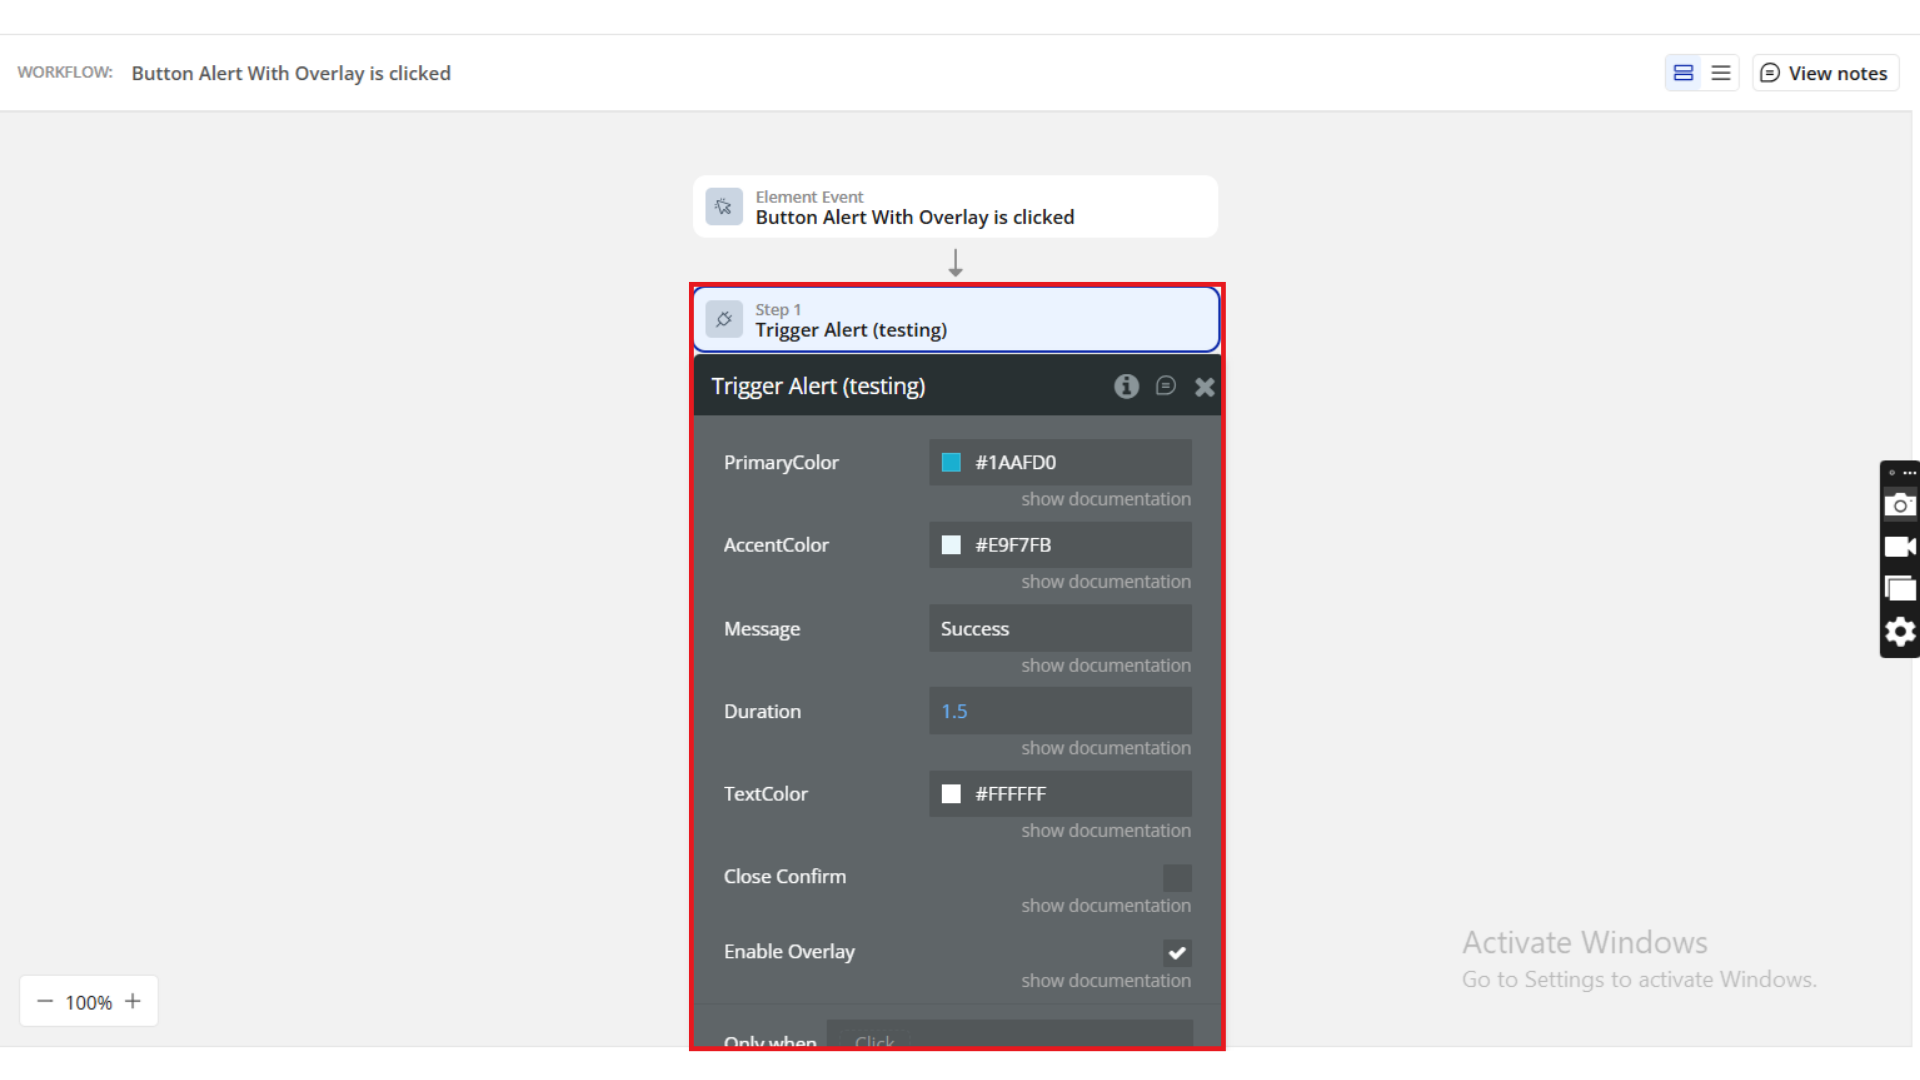
Task: Show documentation link under Duration
Action: (1105, 748)
